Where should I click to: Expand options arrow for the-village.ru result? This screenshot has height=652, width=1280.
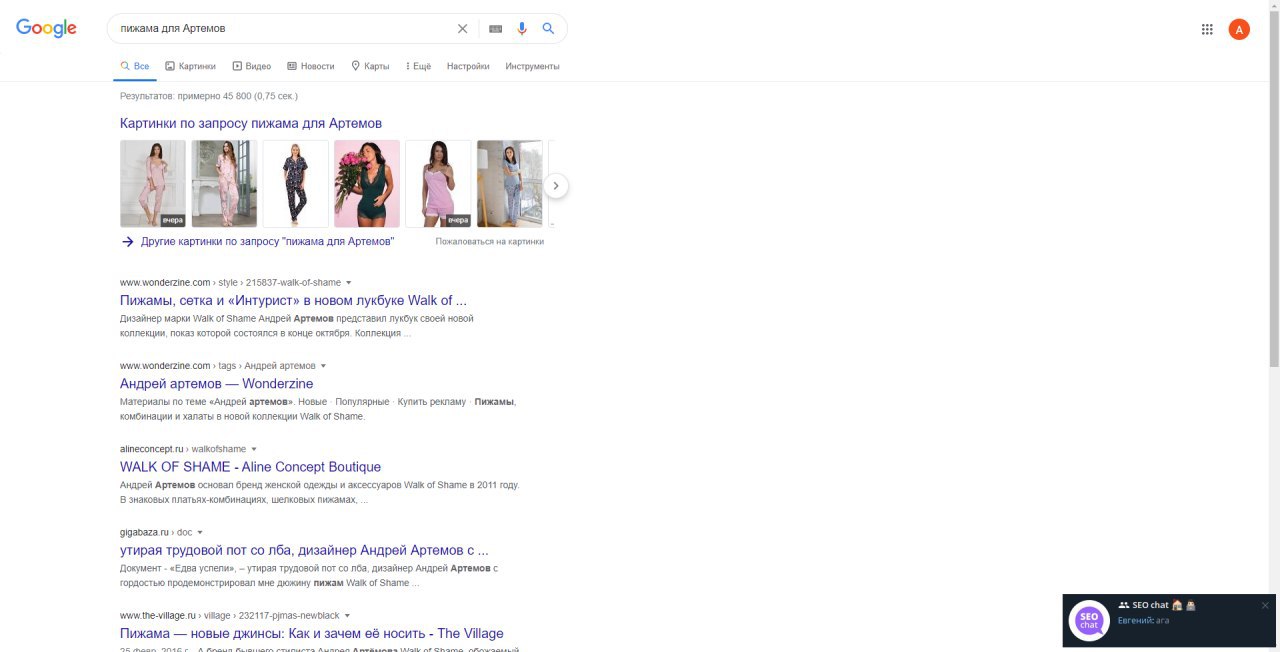click(x=347, y=616)
